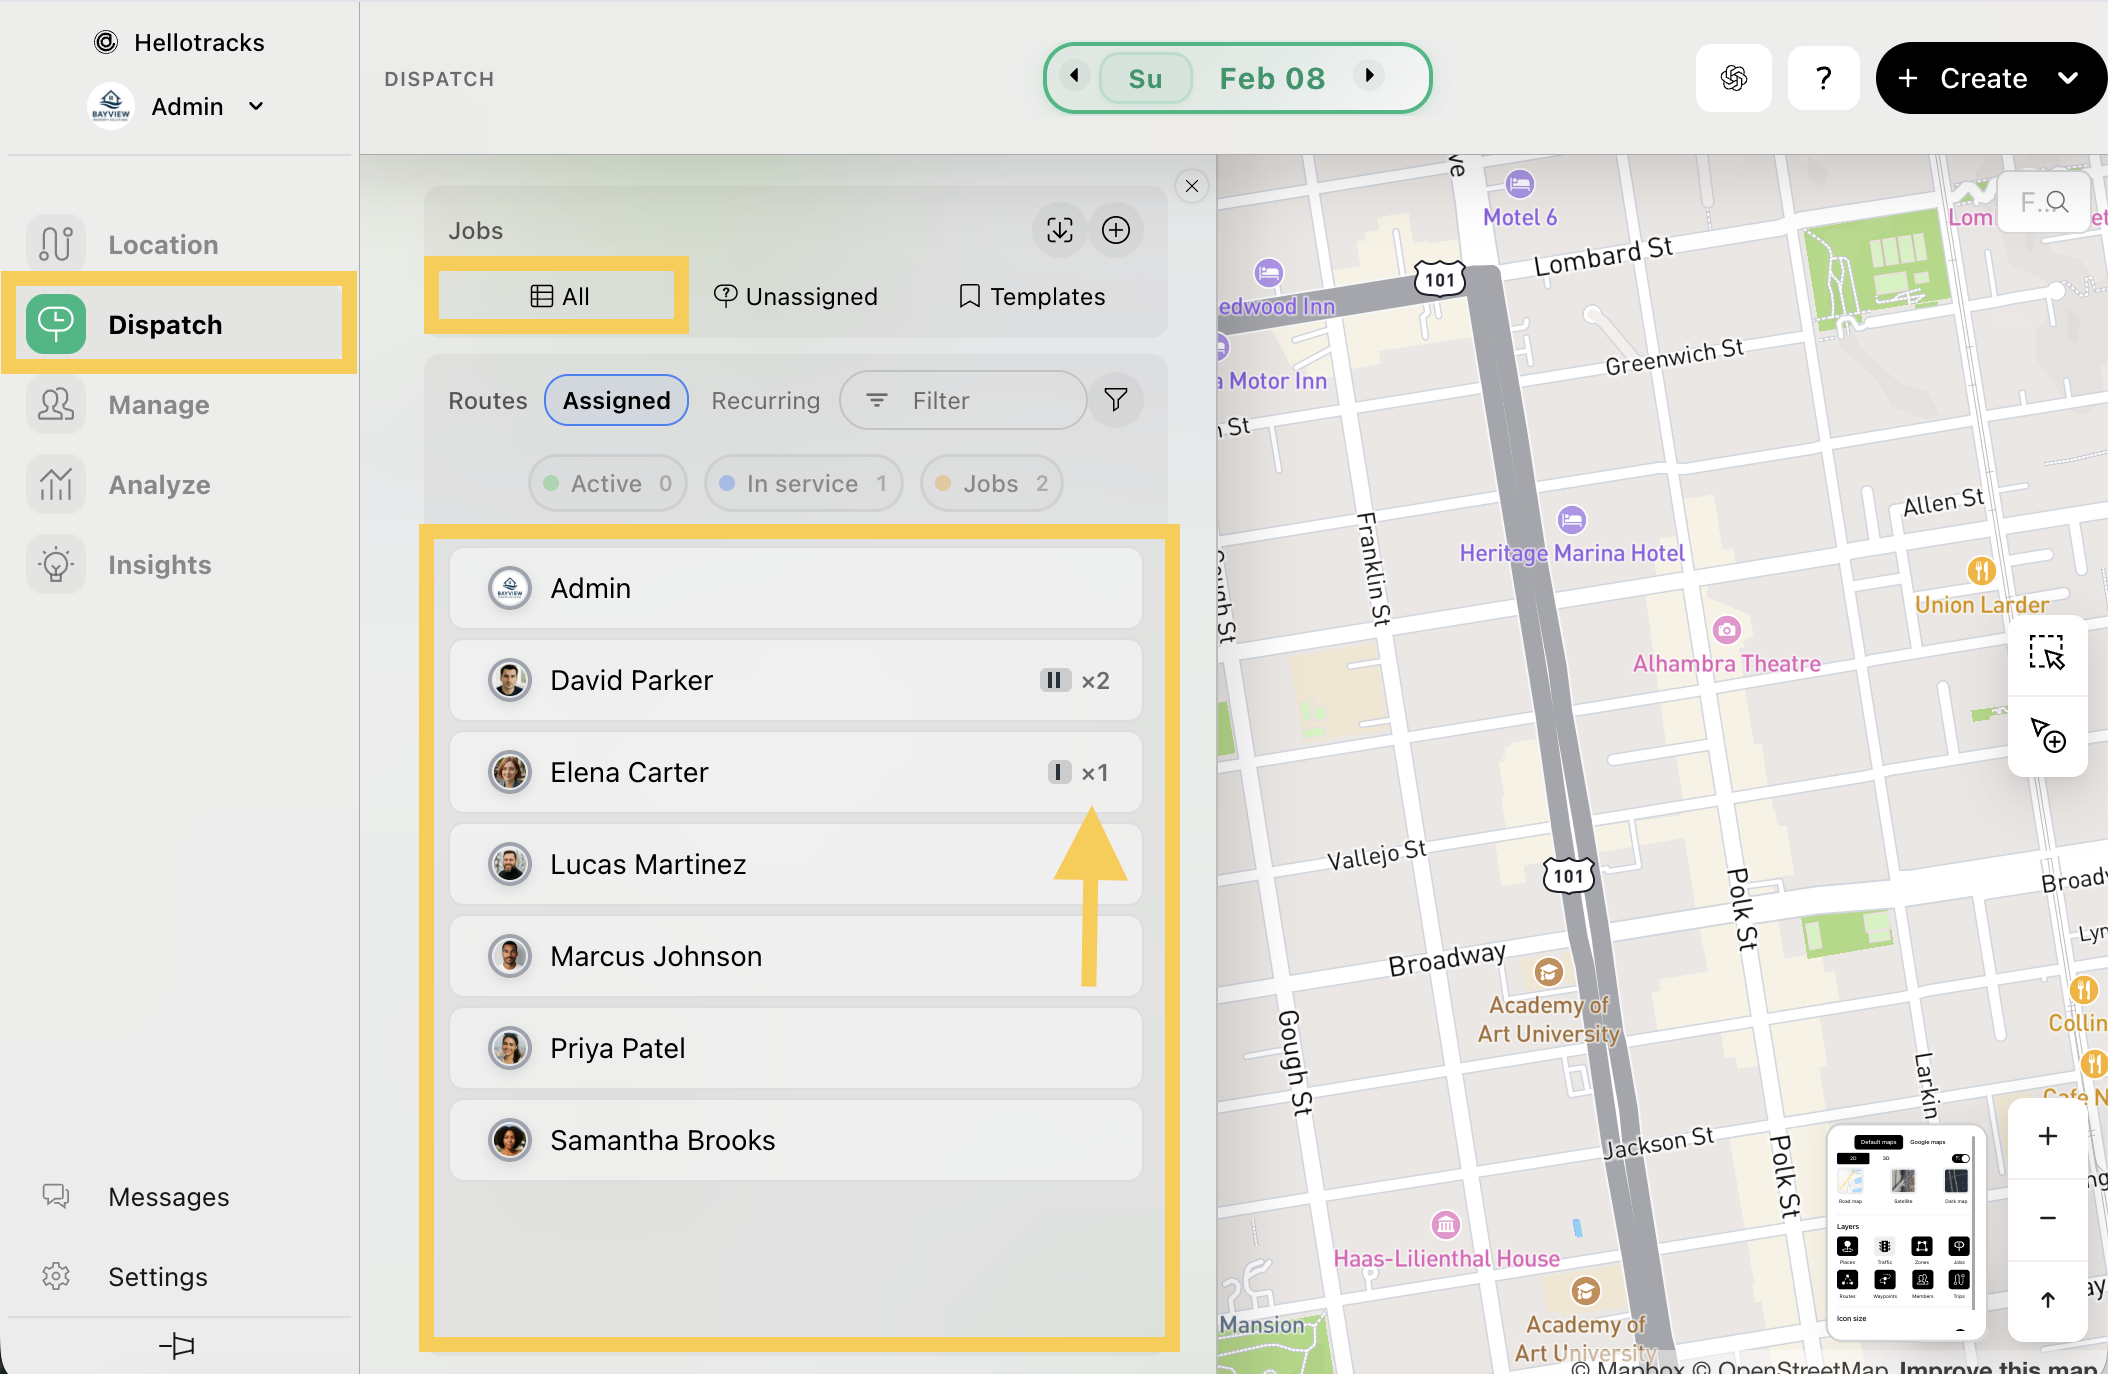Expand the Admin account dropdown
The image size is (2108, 1374).
pyautogui.click(x=256, y=107)
